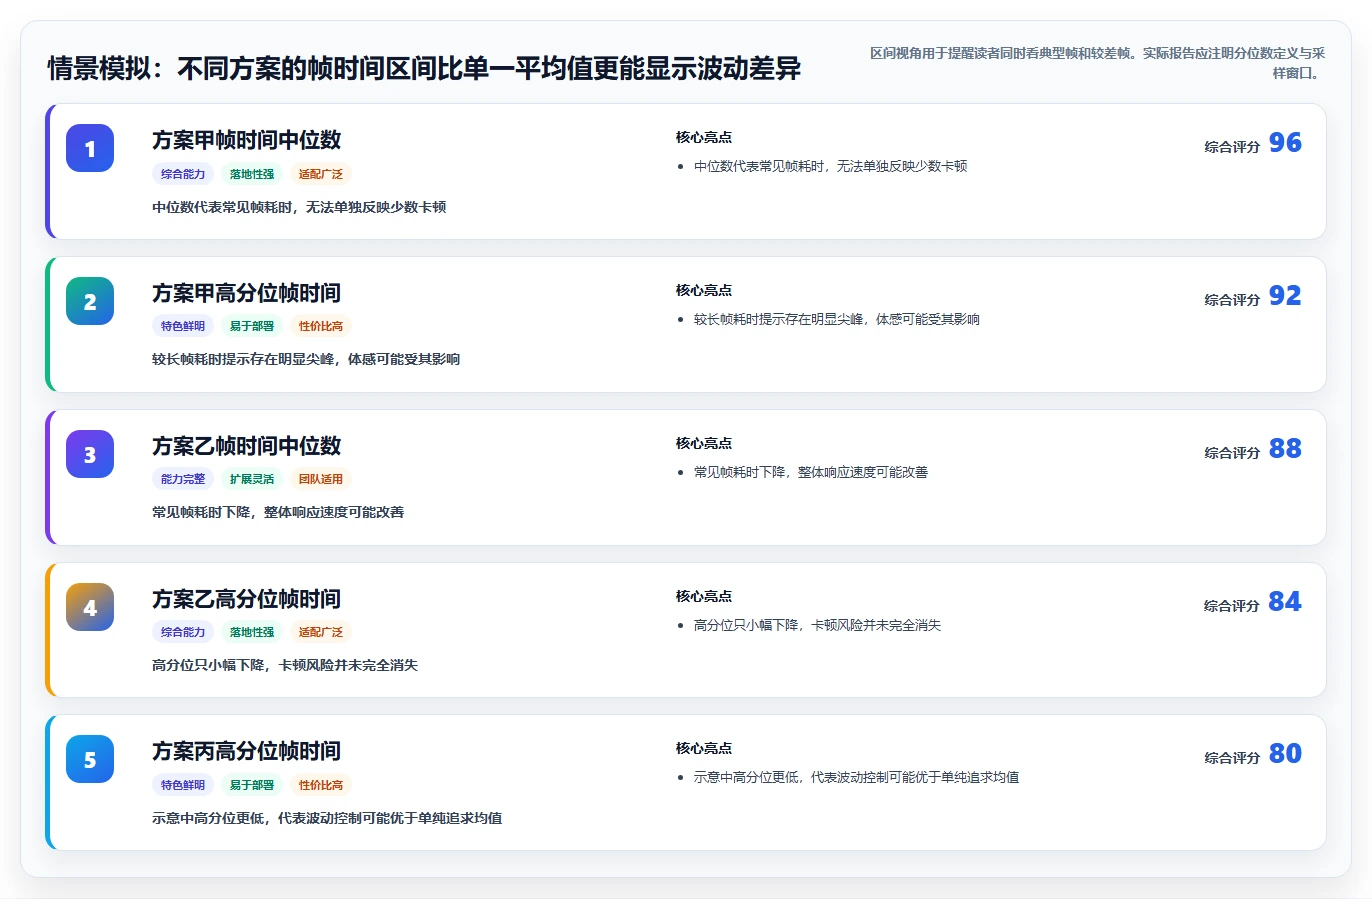Select the title 方案乙高分位帧时间
1372x899 pixels.
click(x=246, y=599)
